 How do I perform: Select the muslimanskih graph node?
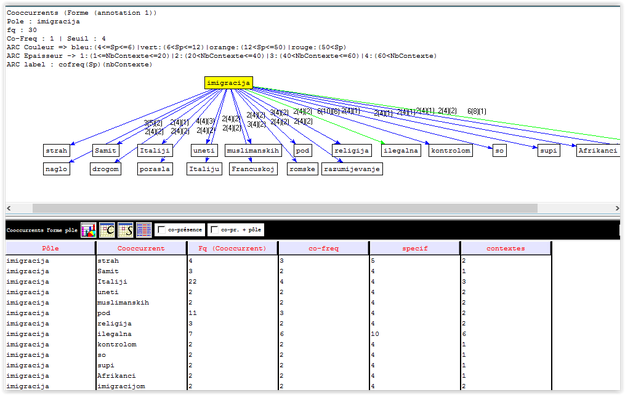click(x=253, y=150)
